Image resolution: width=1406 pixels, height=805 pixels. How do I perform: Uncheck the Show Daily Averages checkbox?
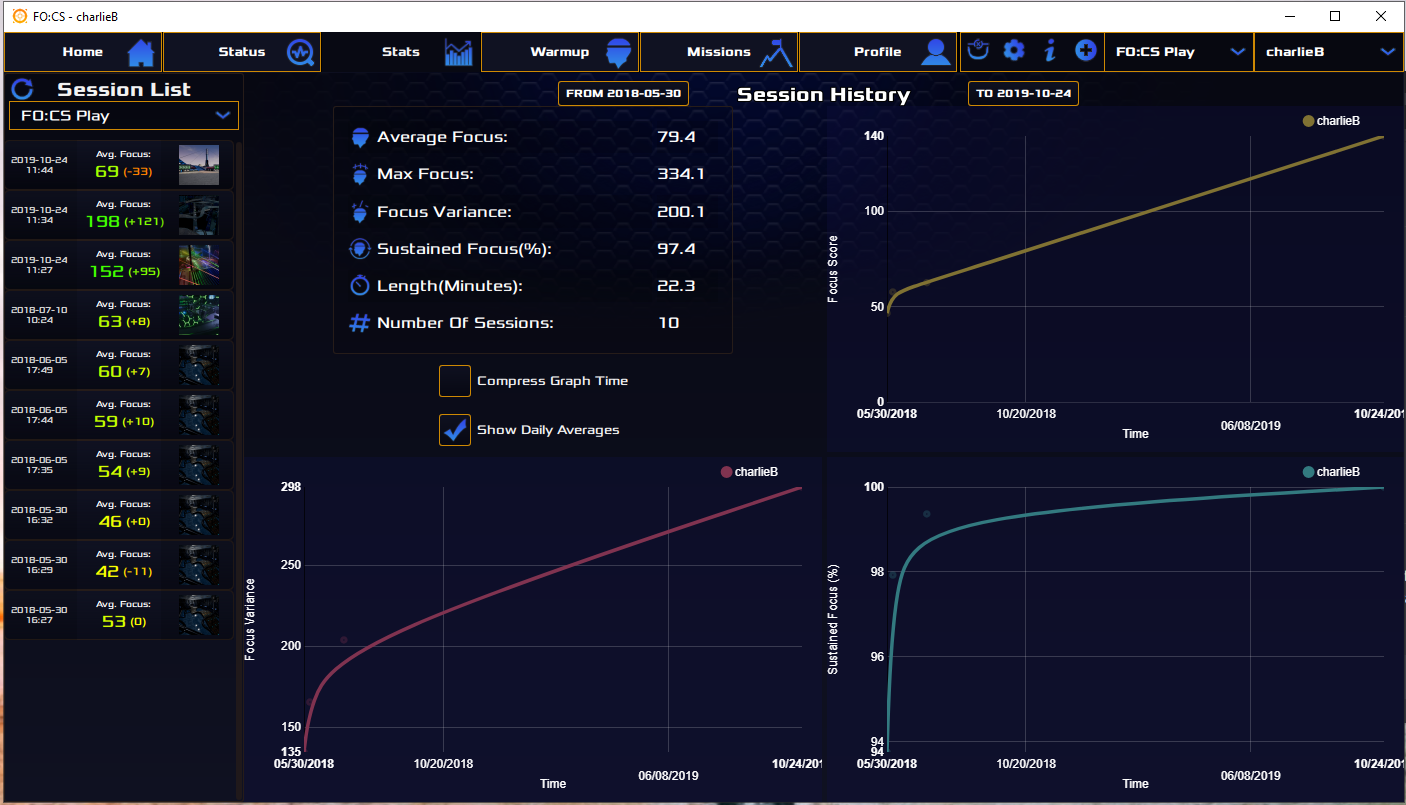455,430
